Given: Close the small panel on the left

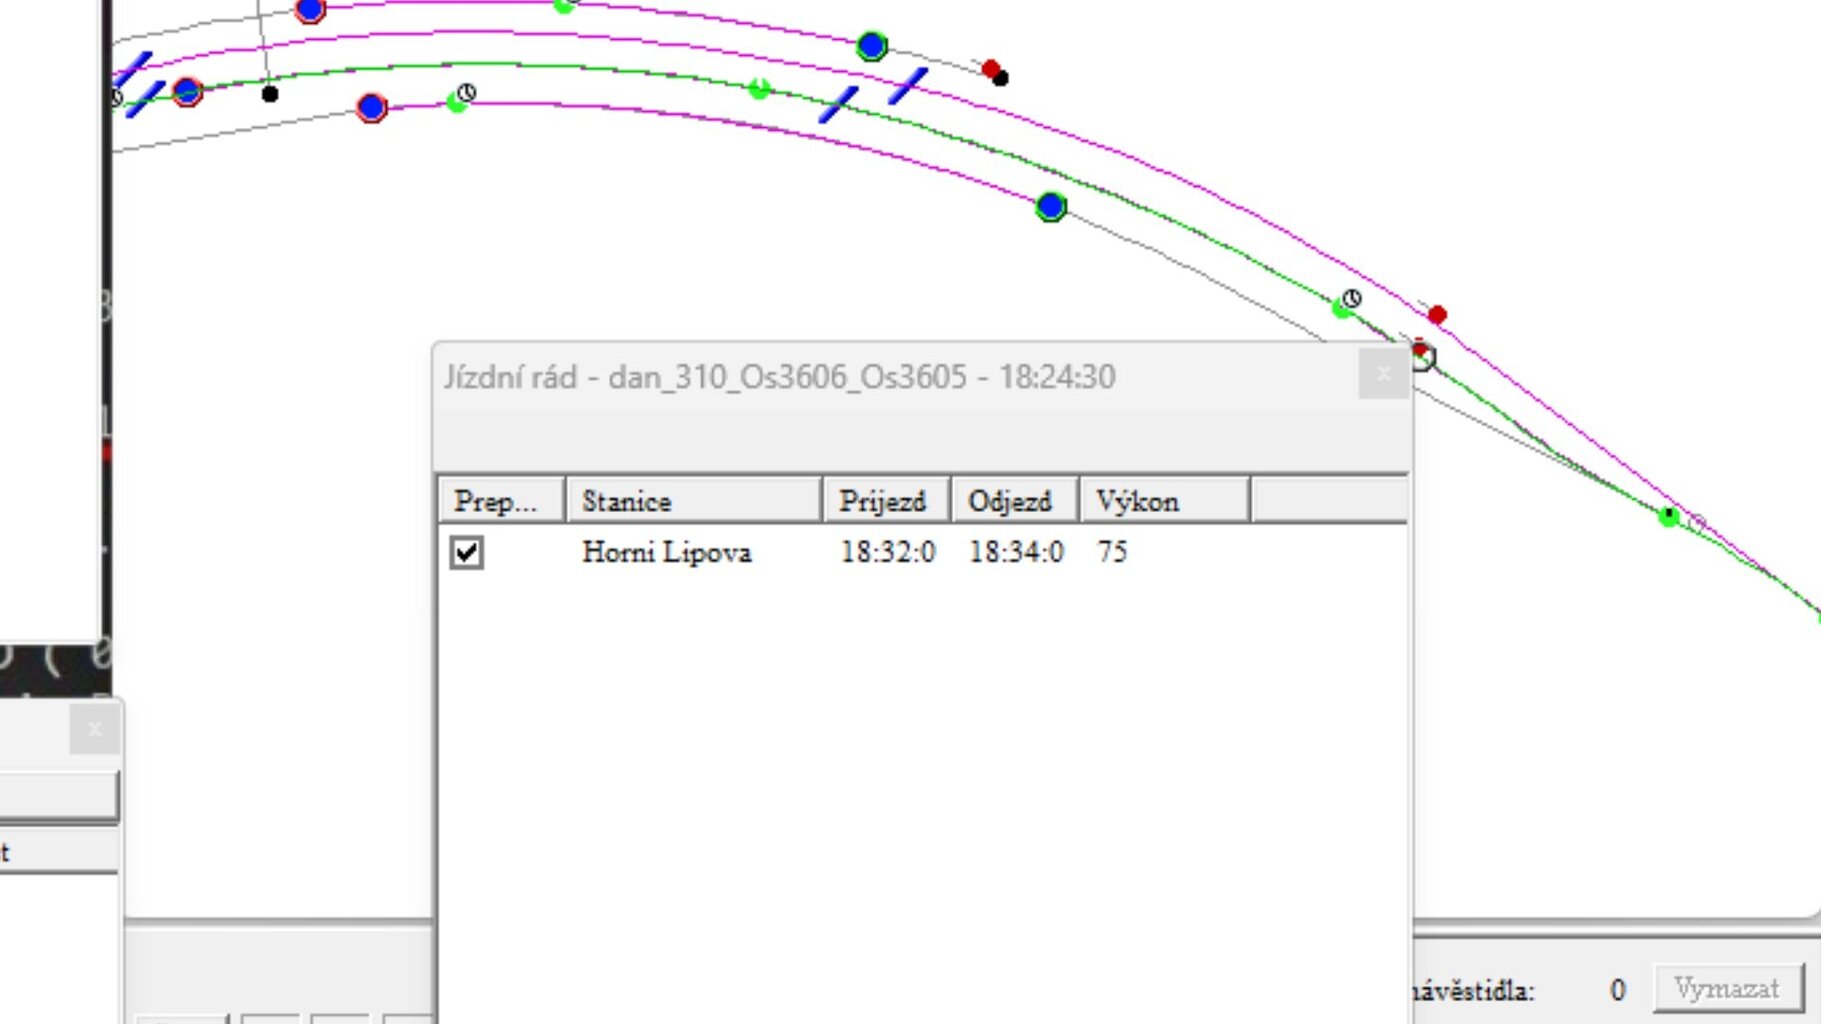Looking at the screenshot, I should tap(95, 729).
